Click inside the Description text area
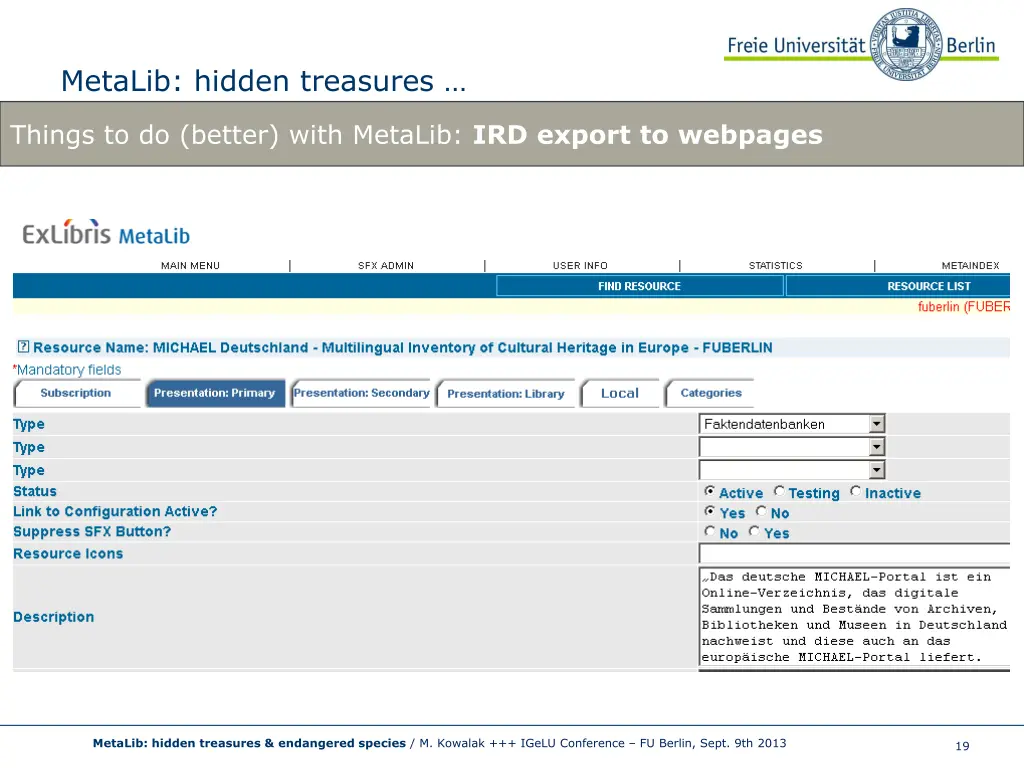1024x768 pixels. click(x=854, y=616)
